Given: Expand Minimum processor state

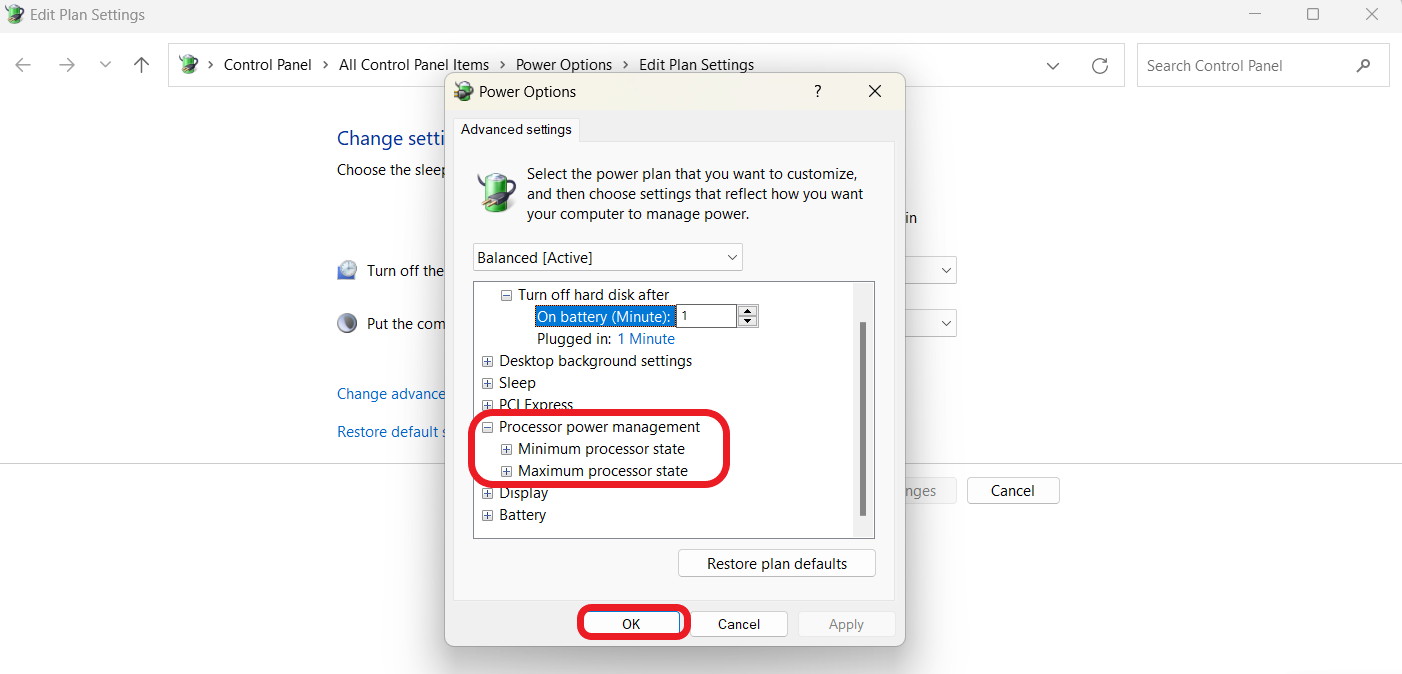Looking at the screenshot, I should click(506, 449).
